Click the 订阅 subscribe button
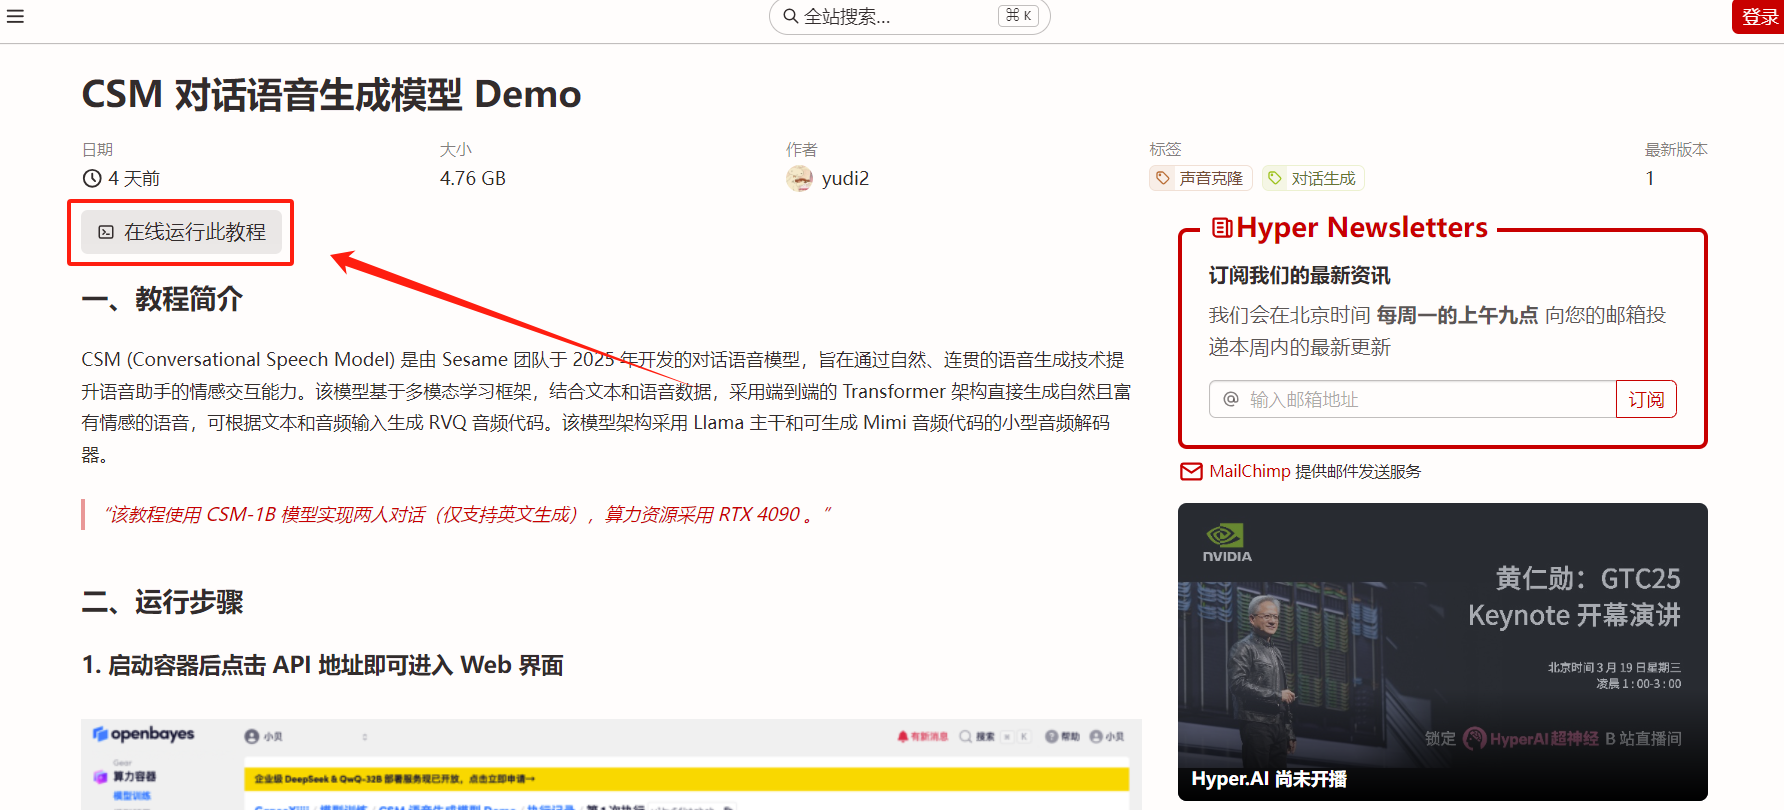Image resolution: width=1784 pixels, height=810 pixels. coord(1646,399)
